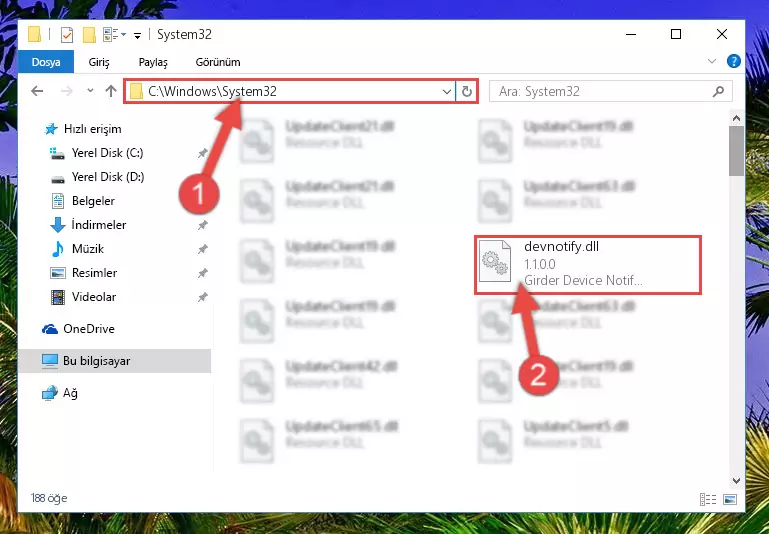Click the 188 öğe status bar text
Screen dimensions: 769x534
coord(49,498)
